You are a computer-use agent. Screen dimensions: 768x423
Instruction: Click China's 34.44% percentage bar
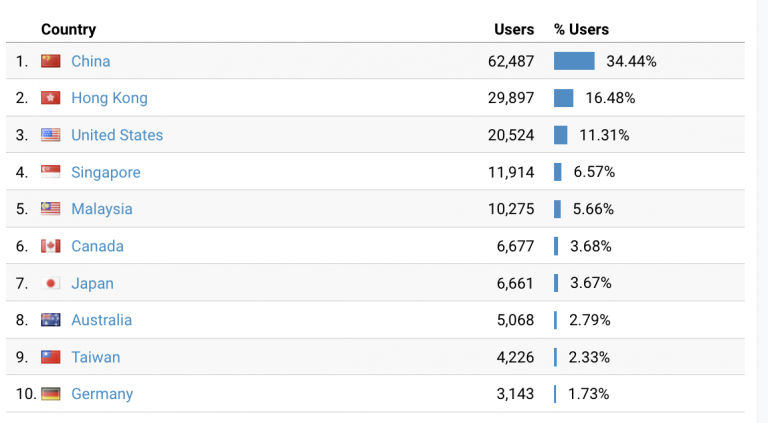(574, 61)
